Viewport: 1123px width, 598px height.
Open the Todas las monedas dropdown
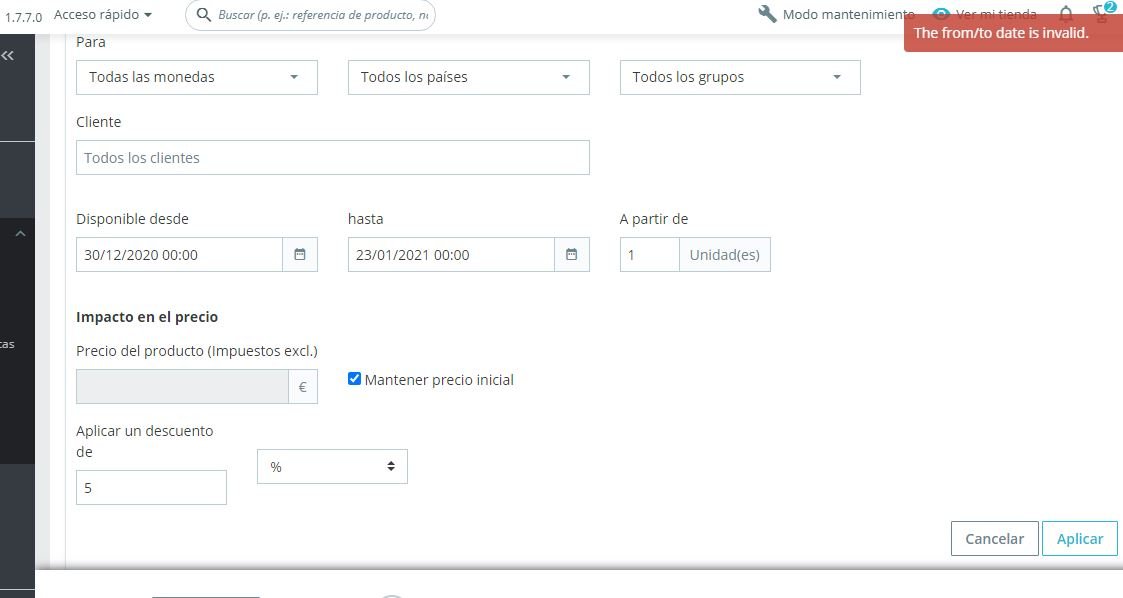point(197,77)
